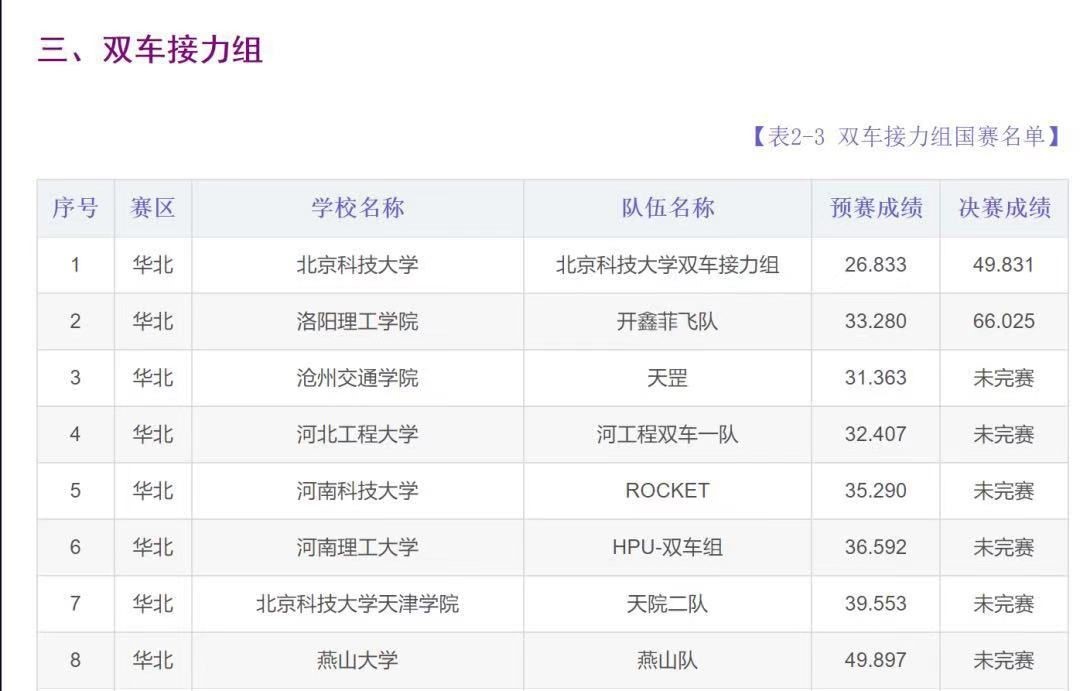Click the HPU-双车组 team name
The width and height of the screenshot is (1080, 691).
tap(667, 548)
